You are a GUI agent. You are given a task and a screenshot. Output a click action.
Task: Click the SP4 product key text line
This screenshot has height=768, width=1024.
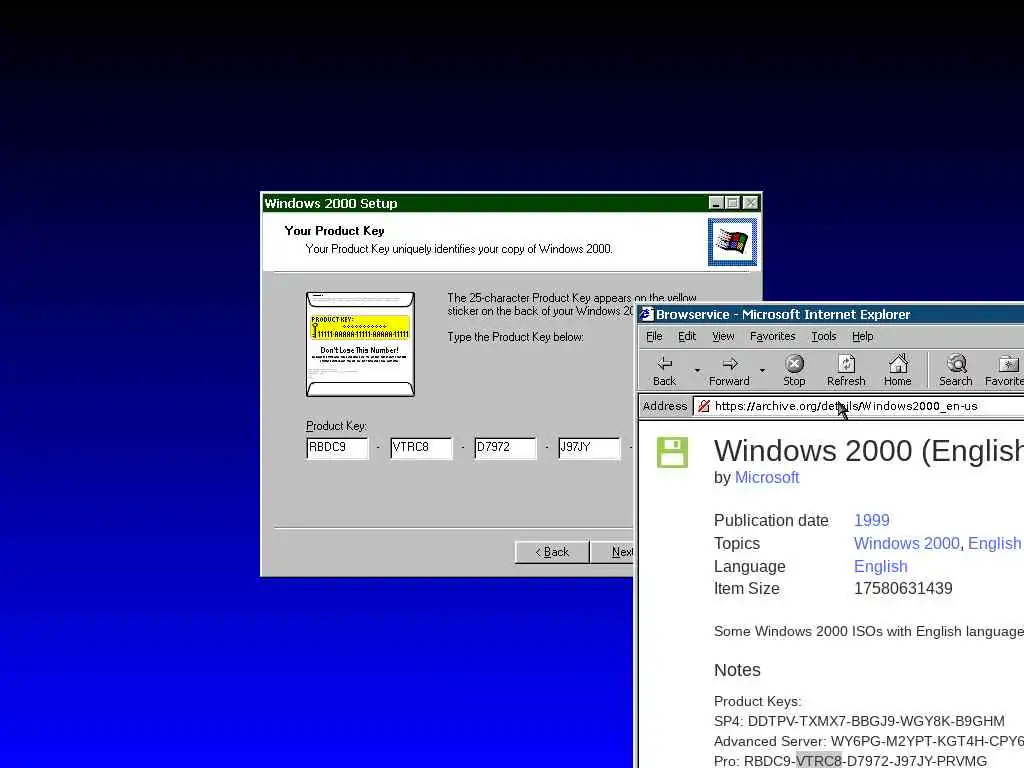pyautogui.click(x=859, y=721)
